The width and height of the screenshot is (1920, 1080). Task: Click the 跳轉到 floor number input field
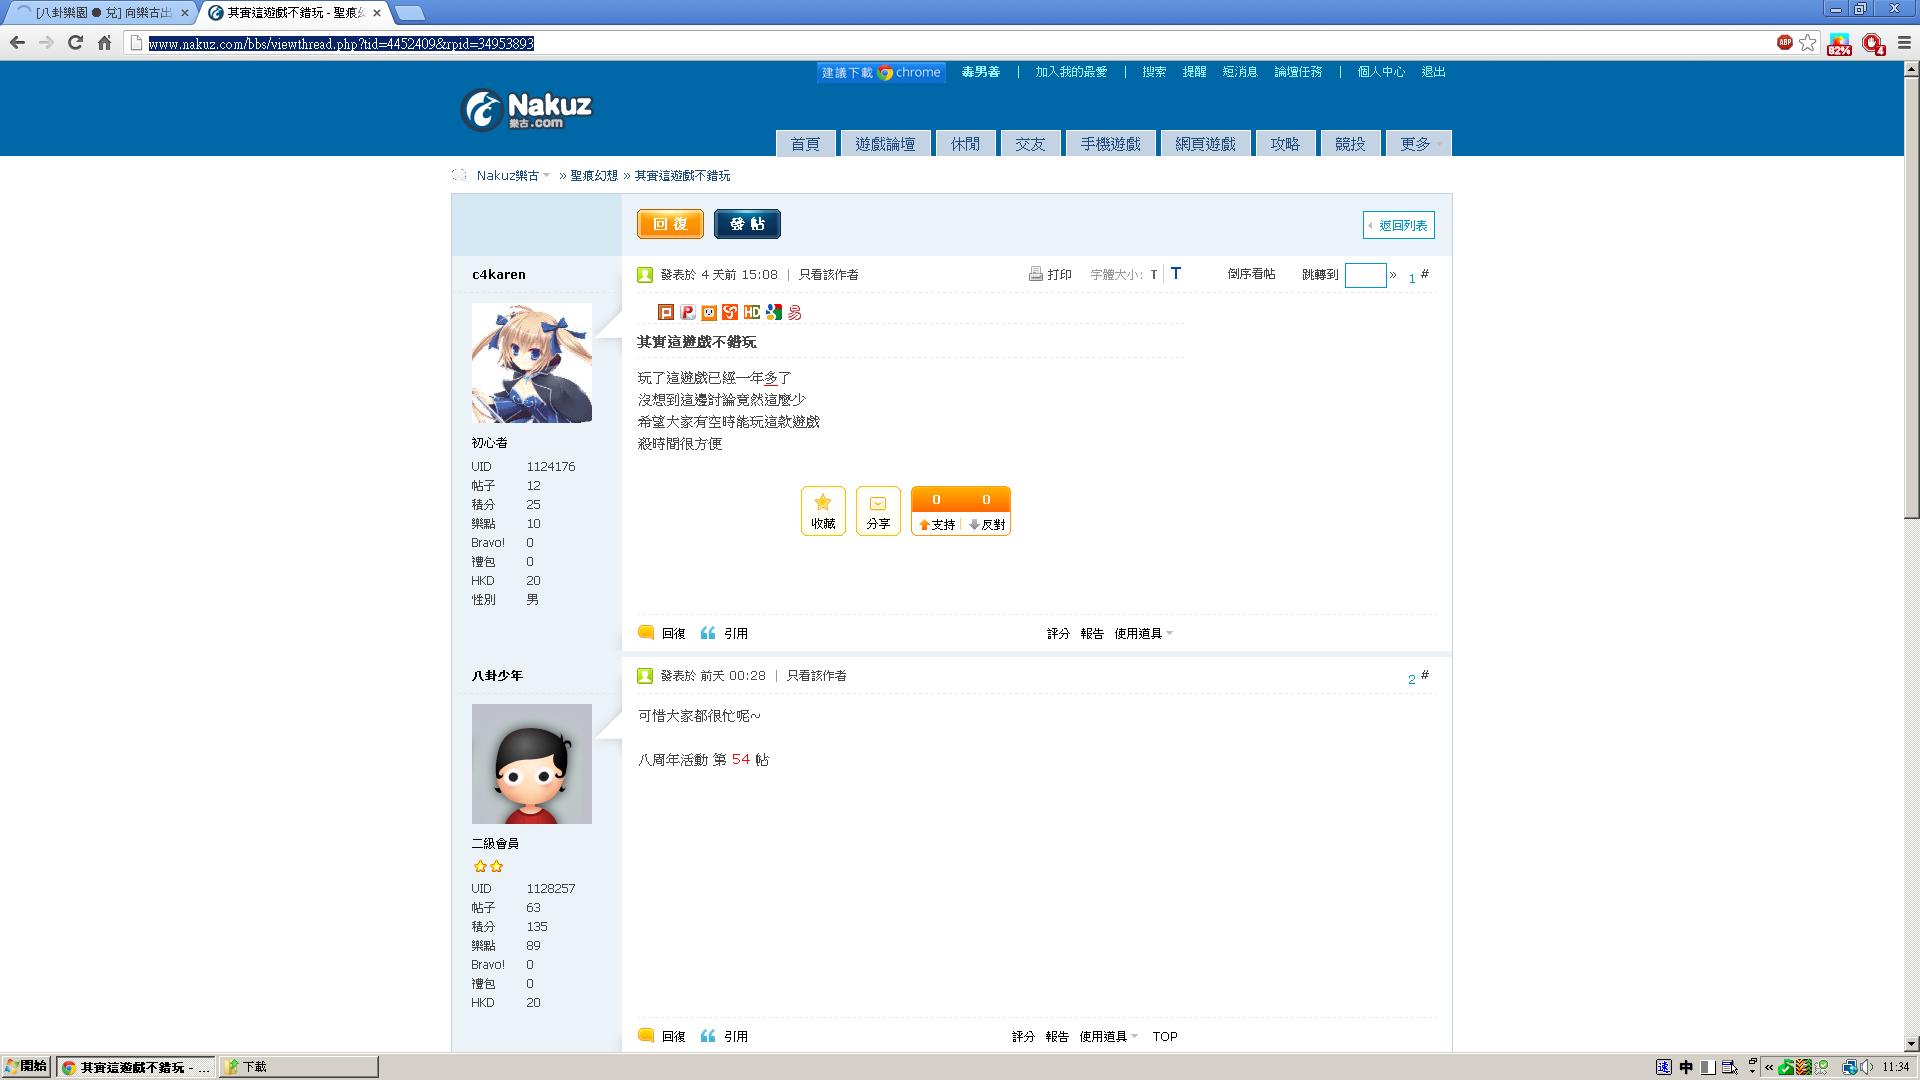(1365, 275)
